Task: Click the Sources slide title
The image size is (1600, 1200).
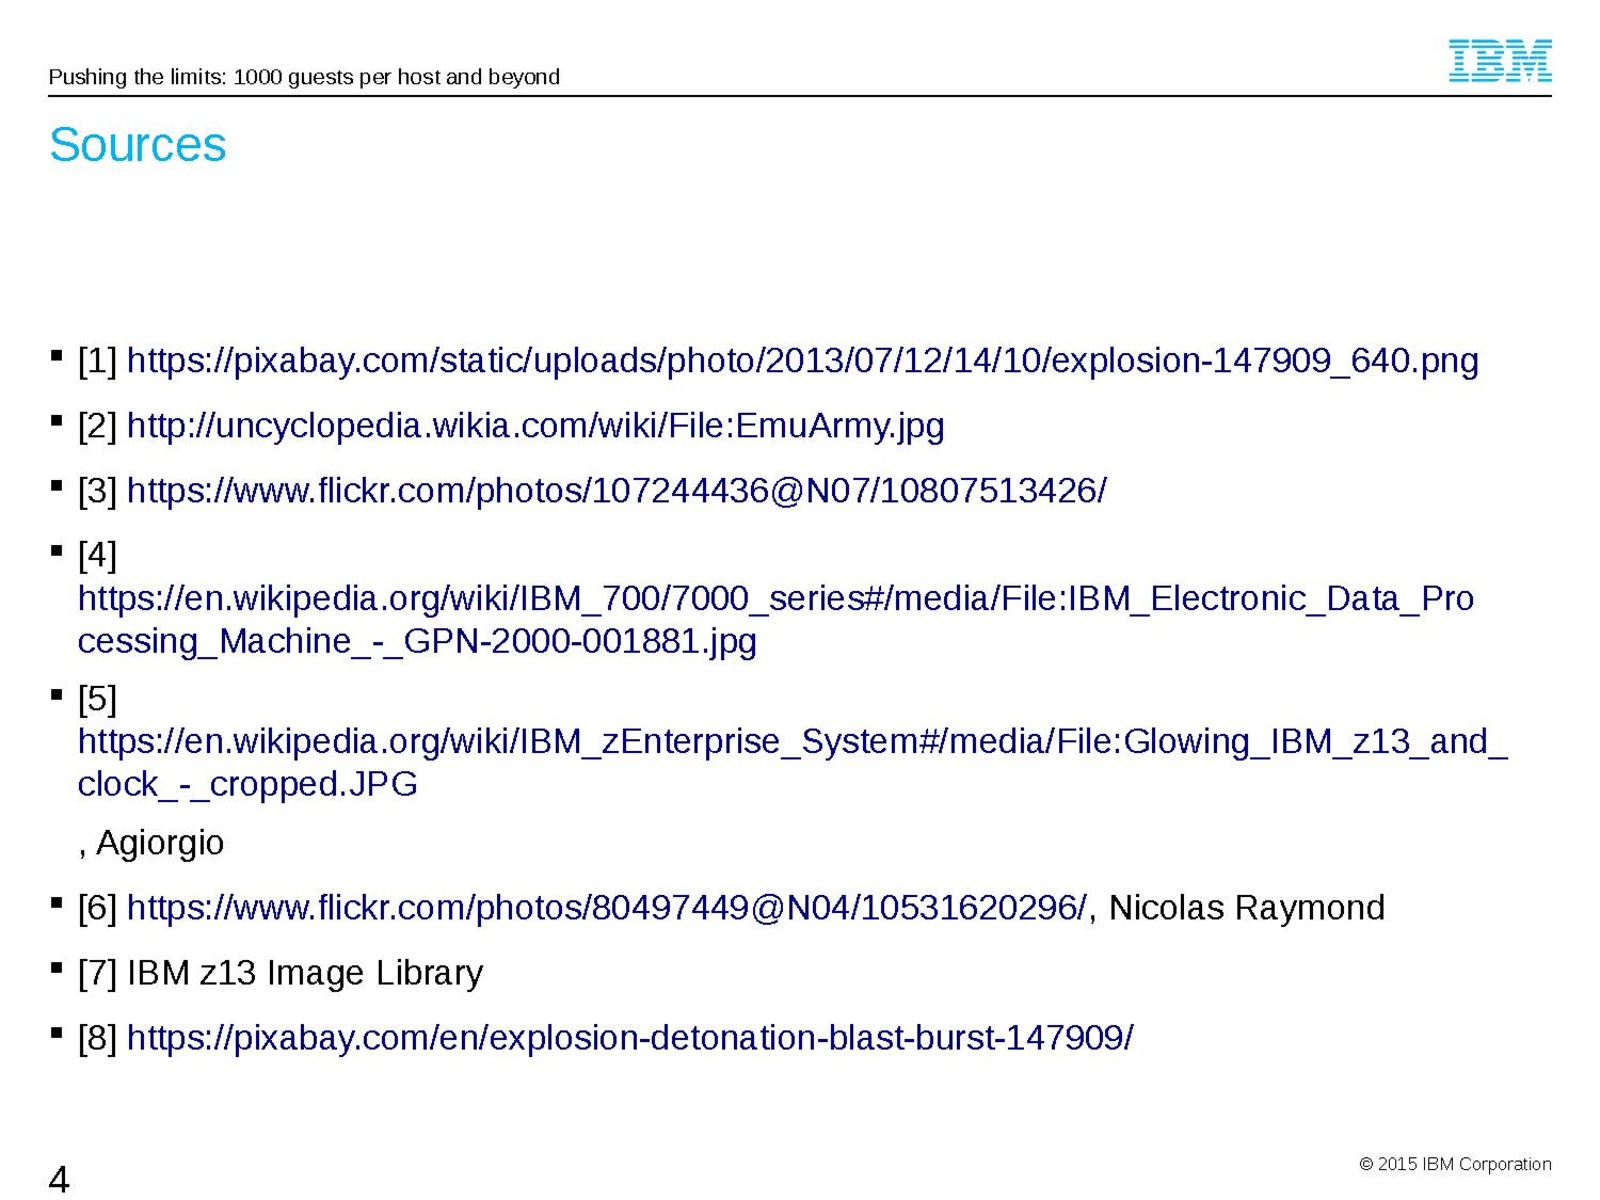Action: tap(138, 145)
